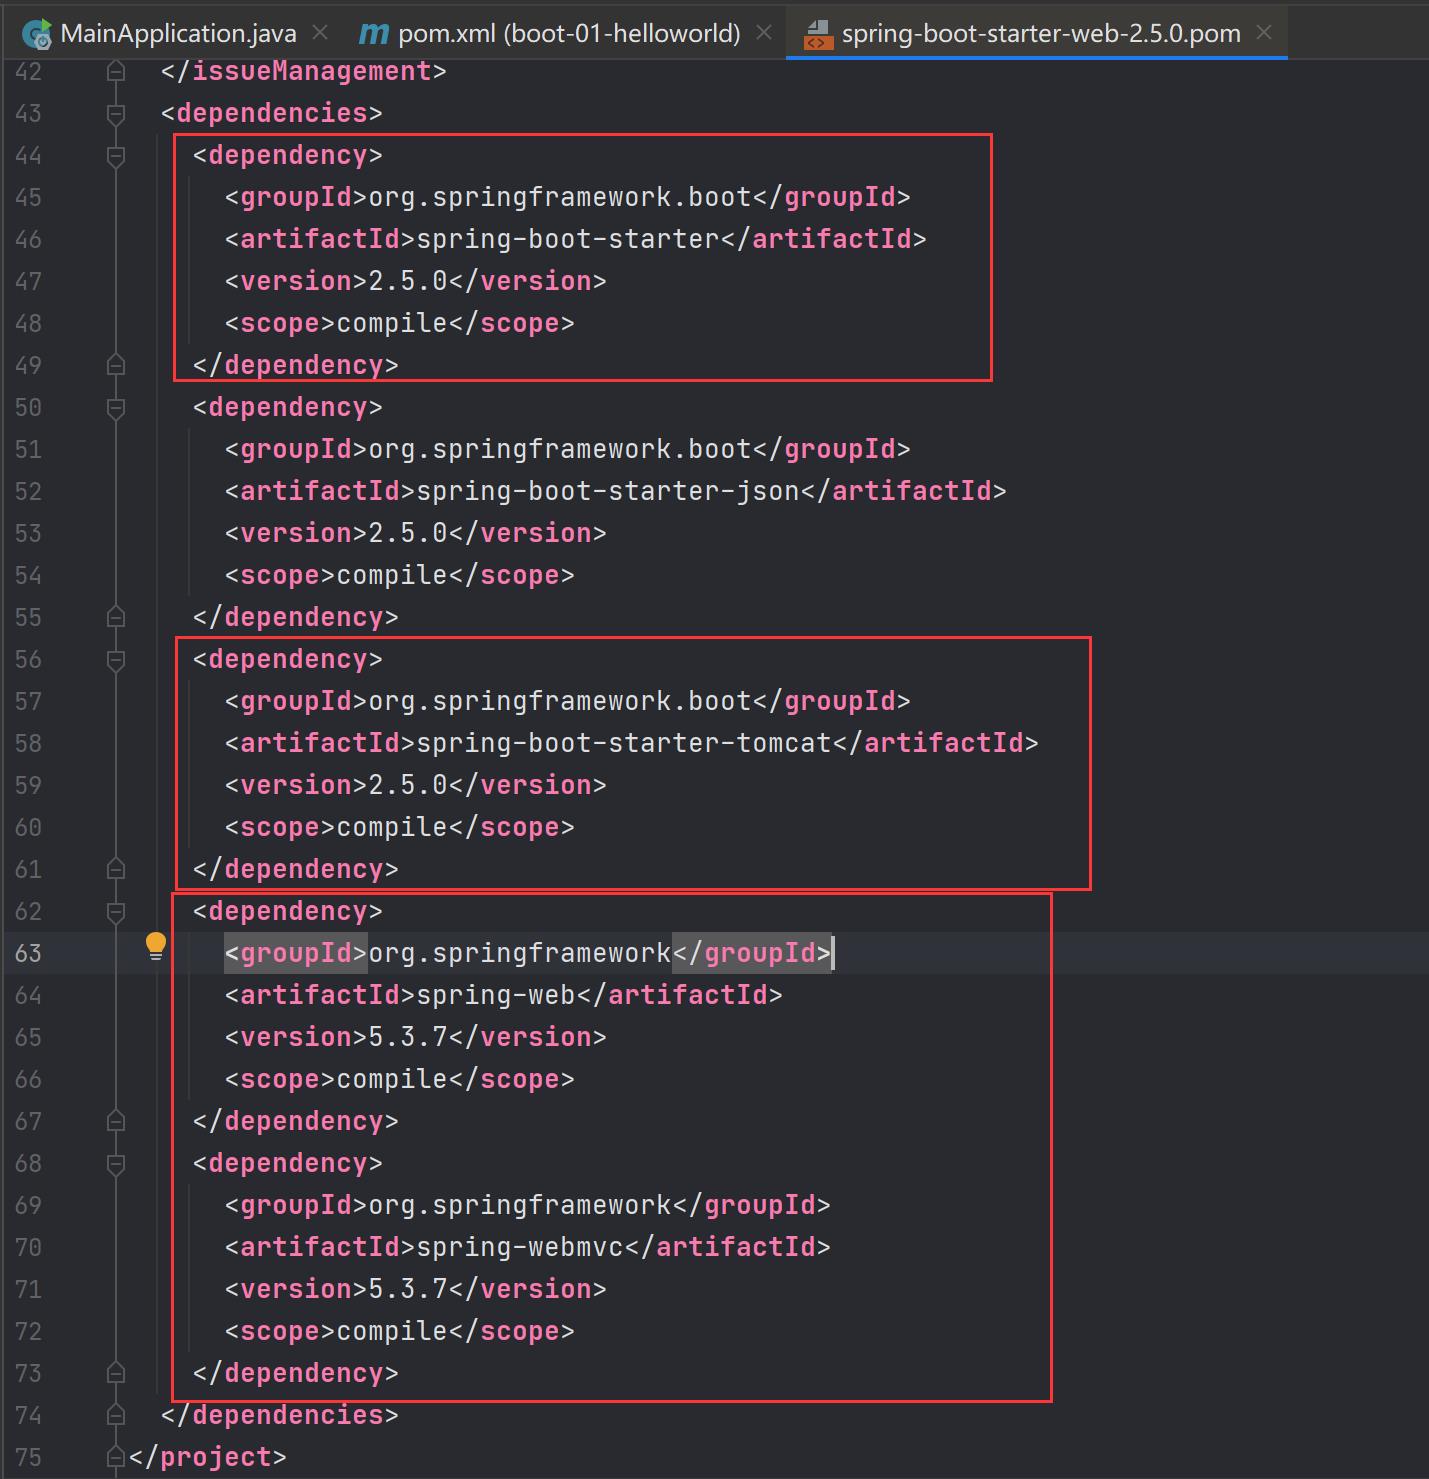Collapse the dependencies block at line 43
The image size is (1429, 1479).
[x=116, y=113]
